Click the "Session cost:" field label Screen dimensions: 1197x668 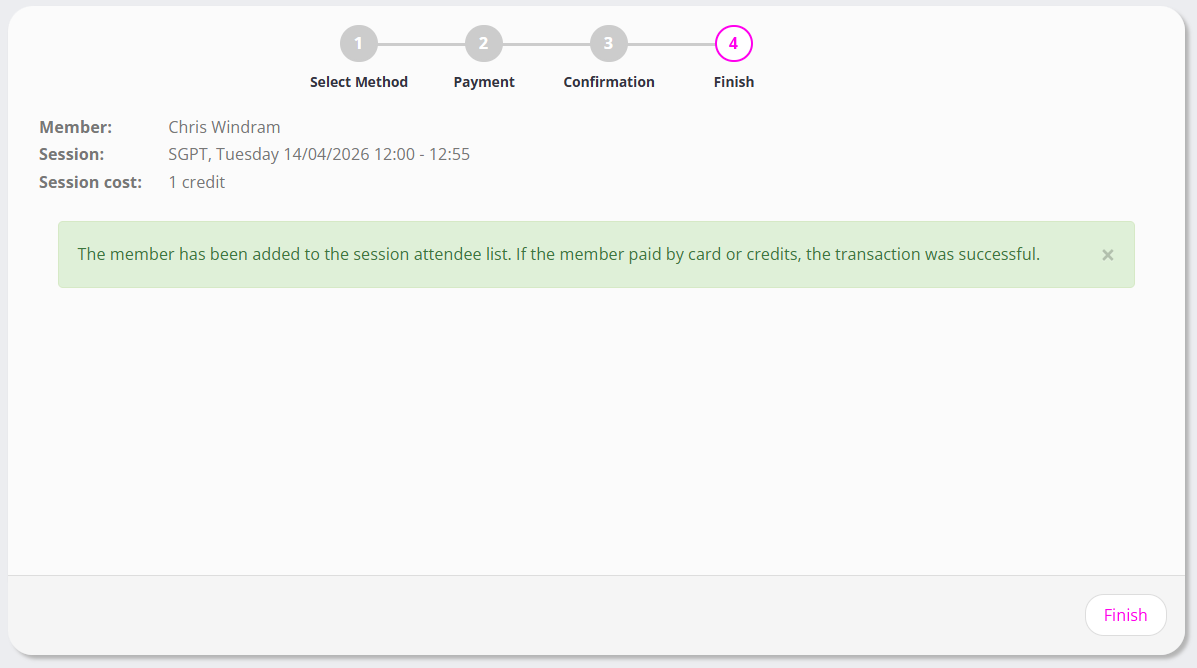point(91,182)
